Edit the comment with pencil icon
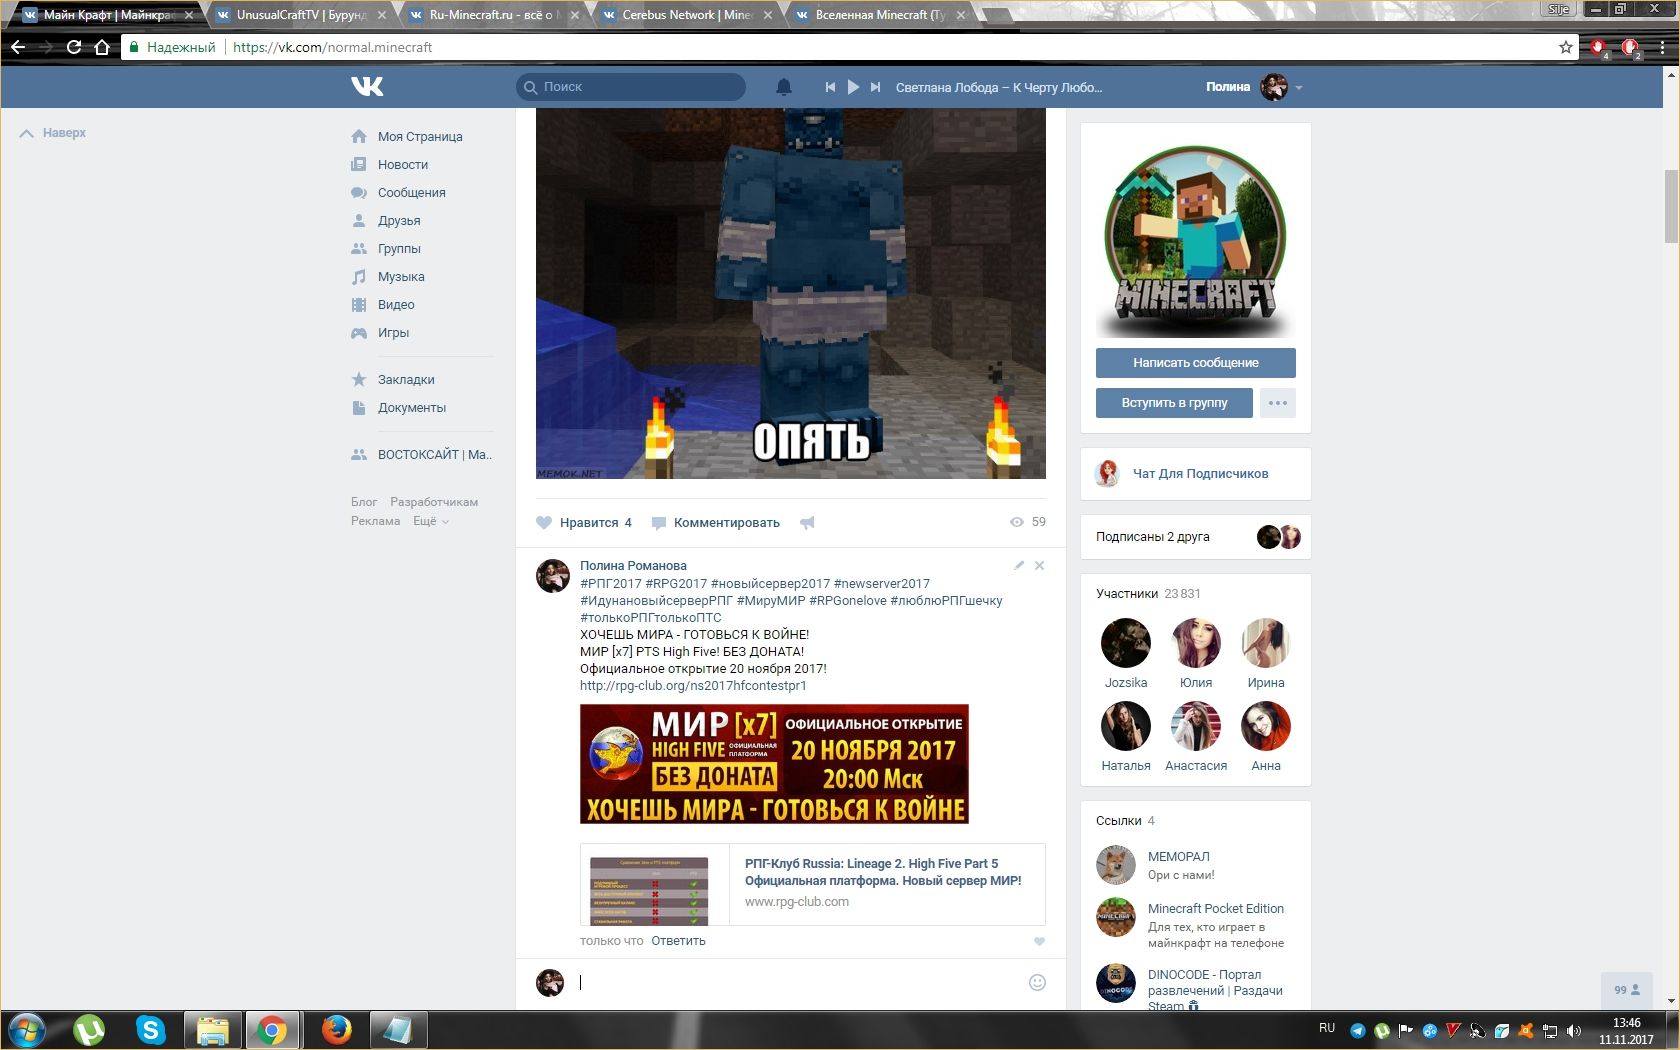Screen dimensions: 1680x1050 point(1019,565)
